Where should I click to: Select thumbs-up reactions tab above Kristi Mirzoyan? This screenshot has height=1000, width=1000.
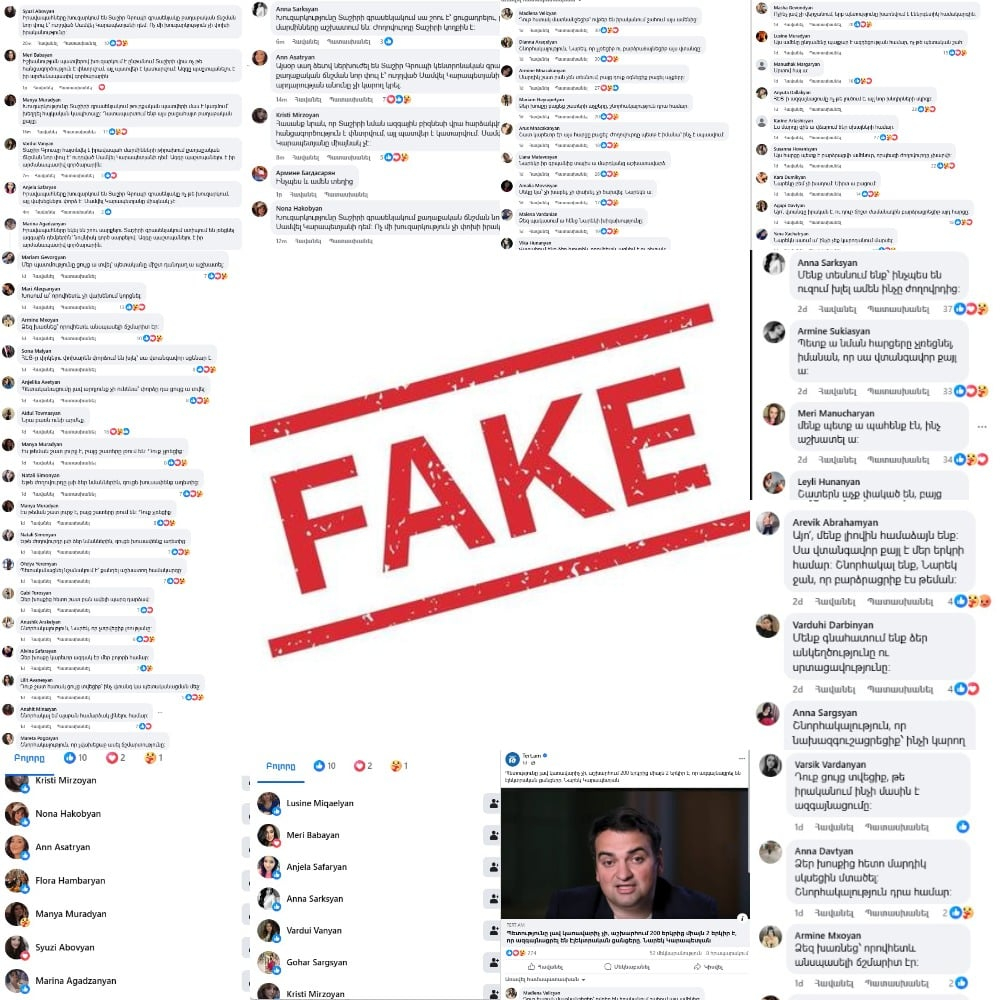coord(75,758)
